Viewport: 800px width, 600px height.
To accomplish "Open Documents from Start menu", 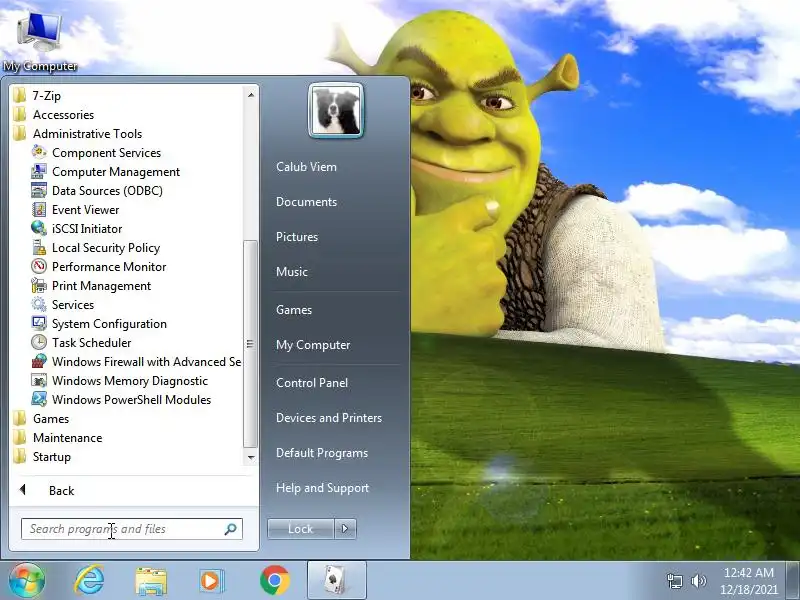I will click(306, 202).
